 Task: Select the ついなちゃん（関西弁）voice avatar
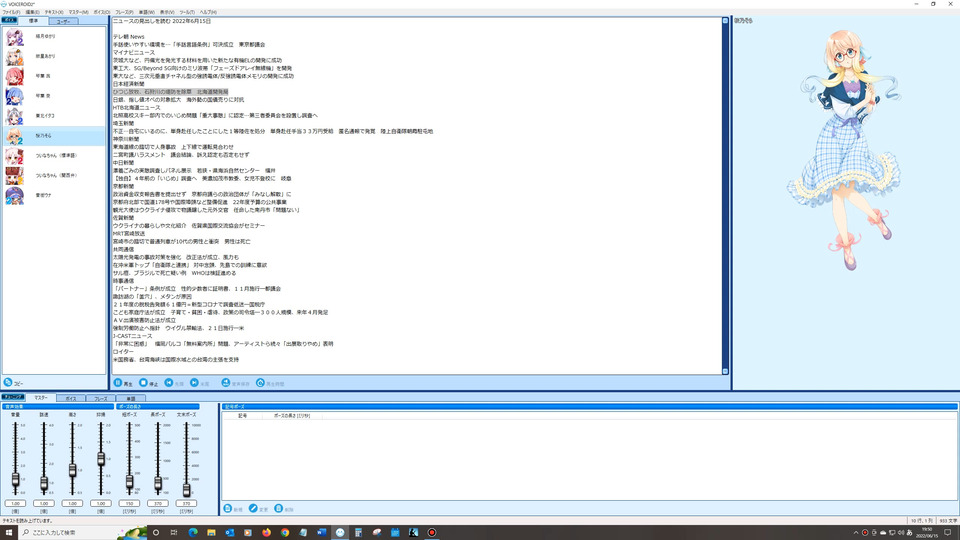[14, 176]
